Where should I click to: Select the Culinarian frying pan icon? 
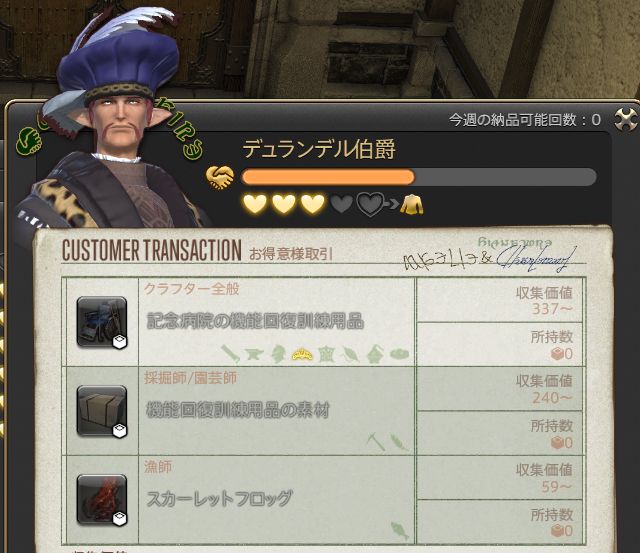[399, 354]
